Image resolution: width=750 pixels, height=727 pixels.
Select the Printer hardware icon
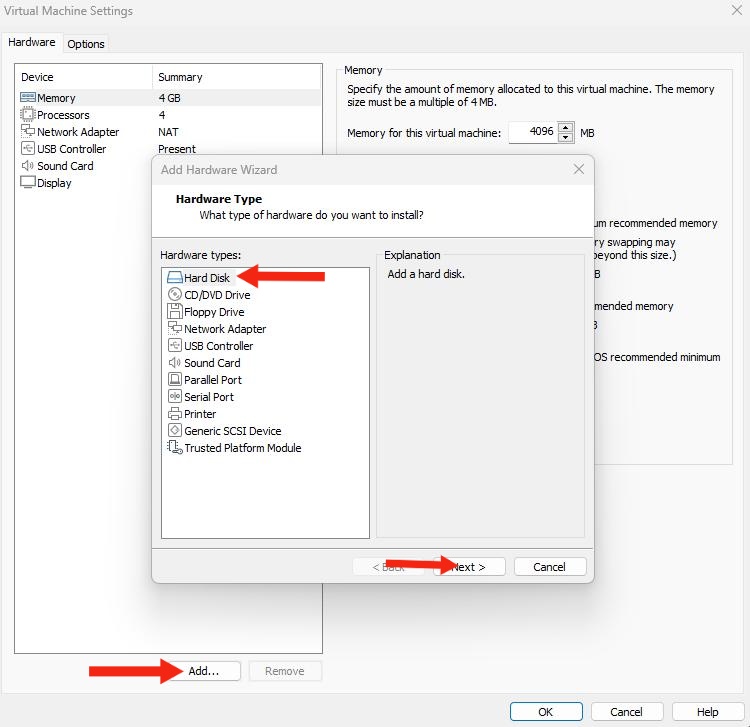[x=175, y=414]
